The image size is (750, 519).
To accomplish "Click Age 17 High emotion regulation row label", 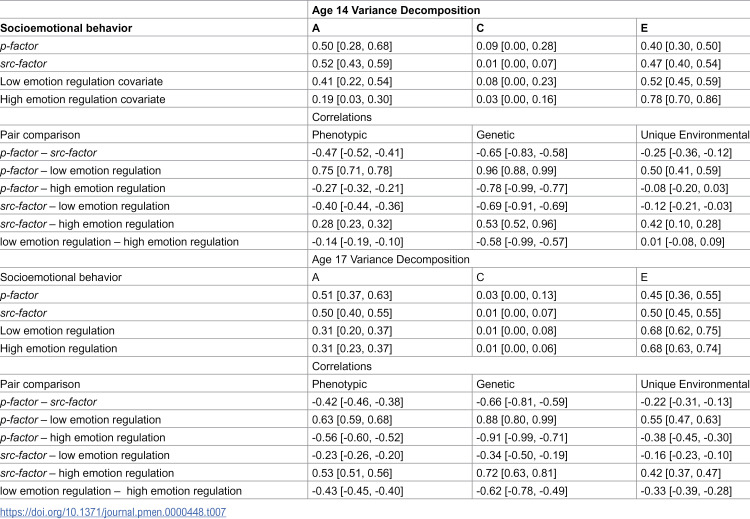I will [x=58, y=348].
